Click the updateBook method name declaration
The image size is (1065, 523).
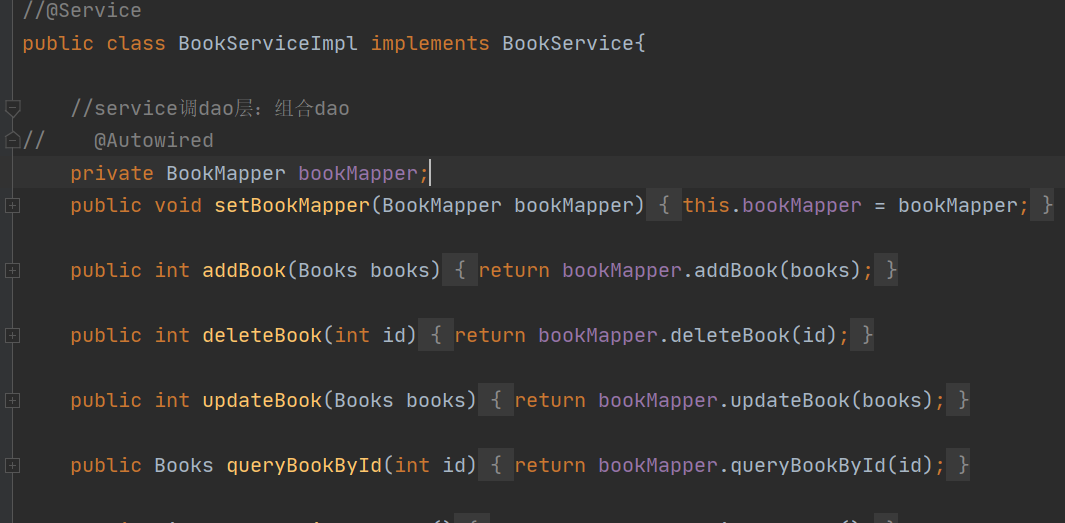tap(261, 401)
